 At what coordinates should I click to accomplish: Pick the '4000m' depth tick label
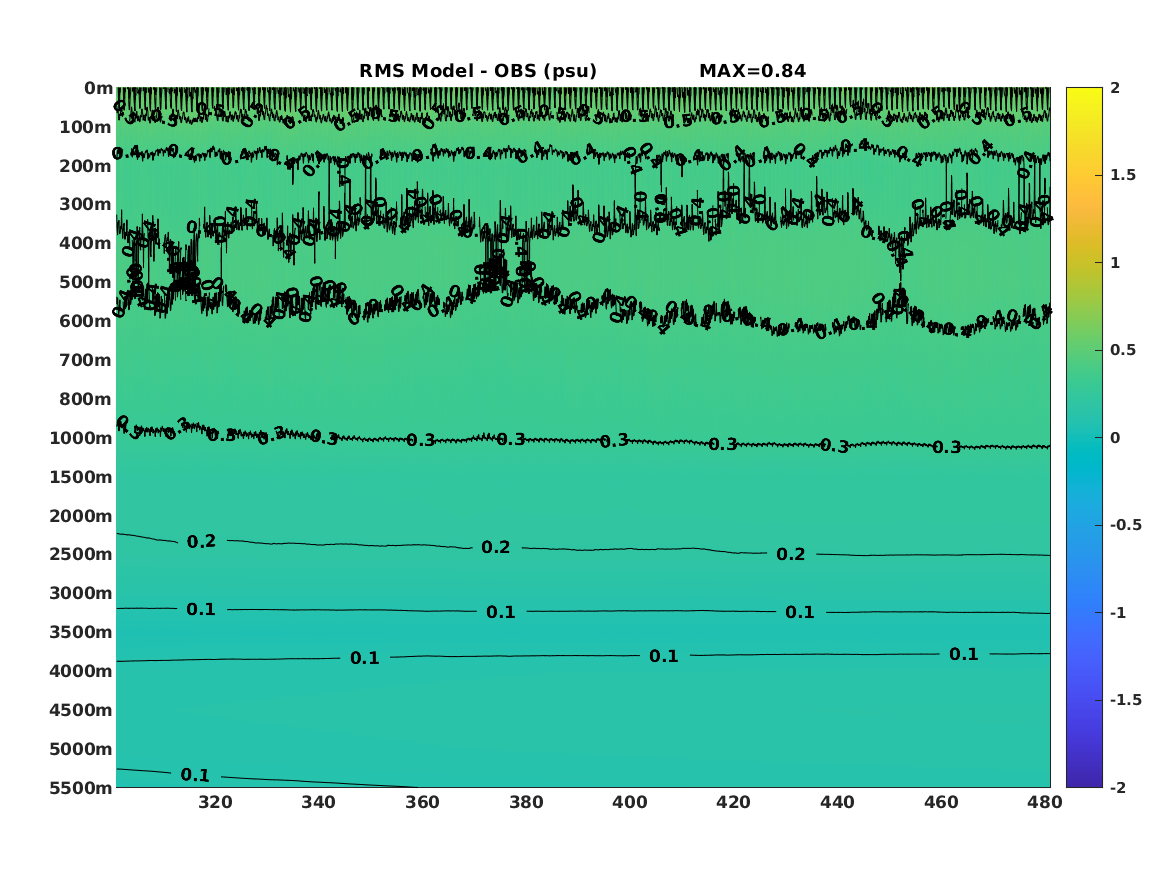[x=81, y=671]
